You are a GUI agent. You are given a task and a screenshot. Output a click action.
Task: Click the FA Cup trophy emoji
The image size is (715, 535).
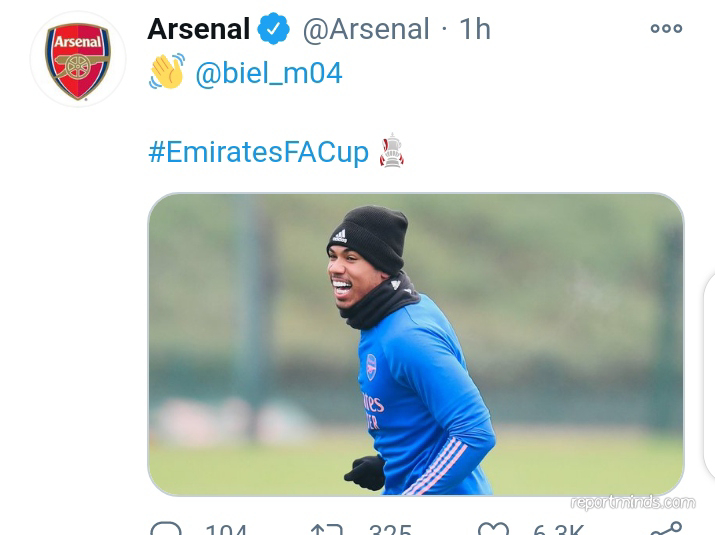391,151
